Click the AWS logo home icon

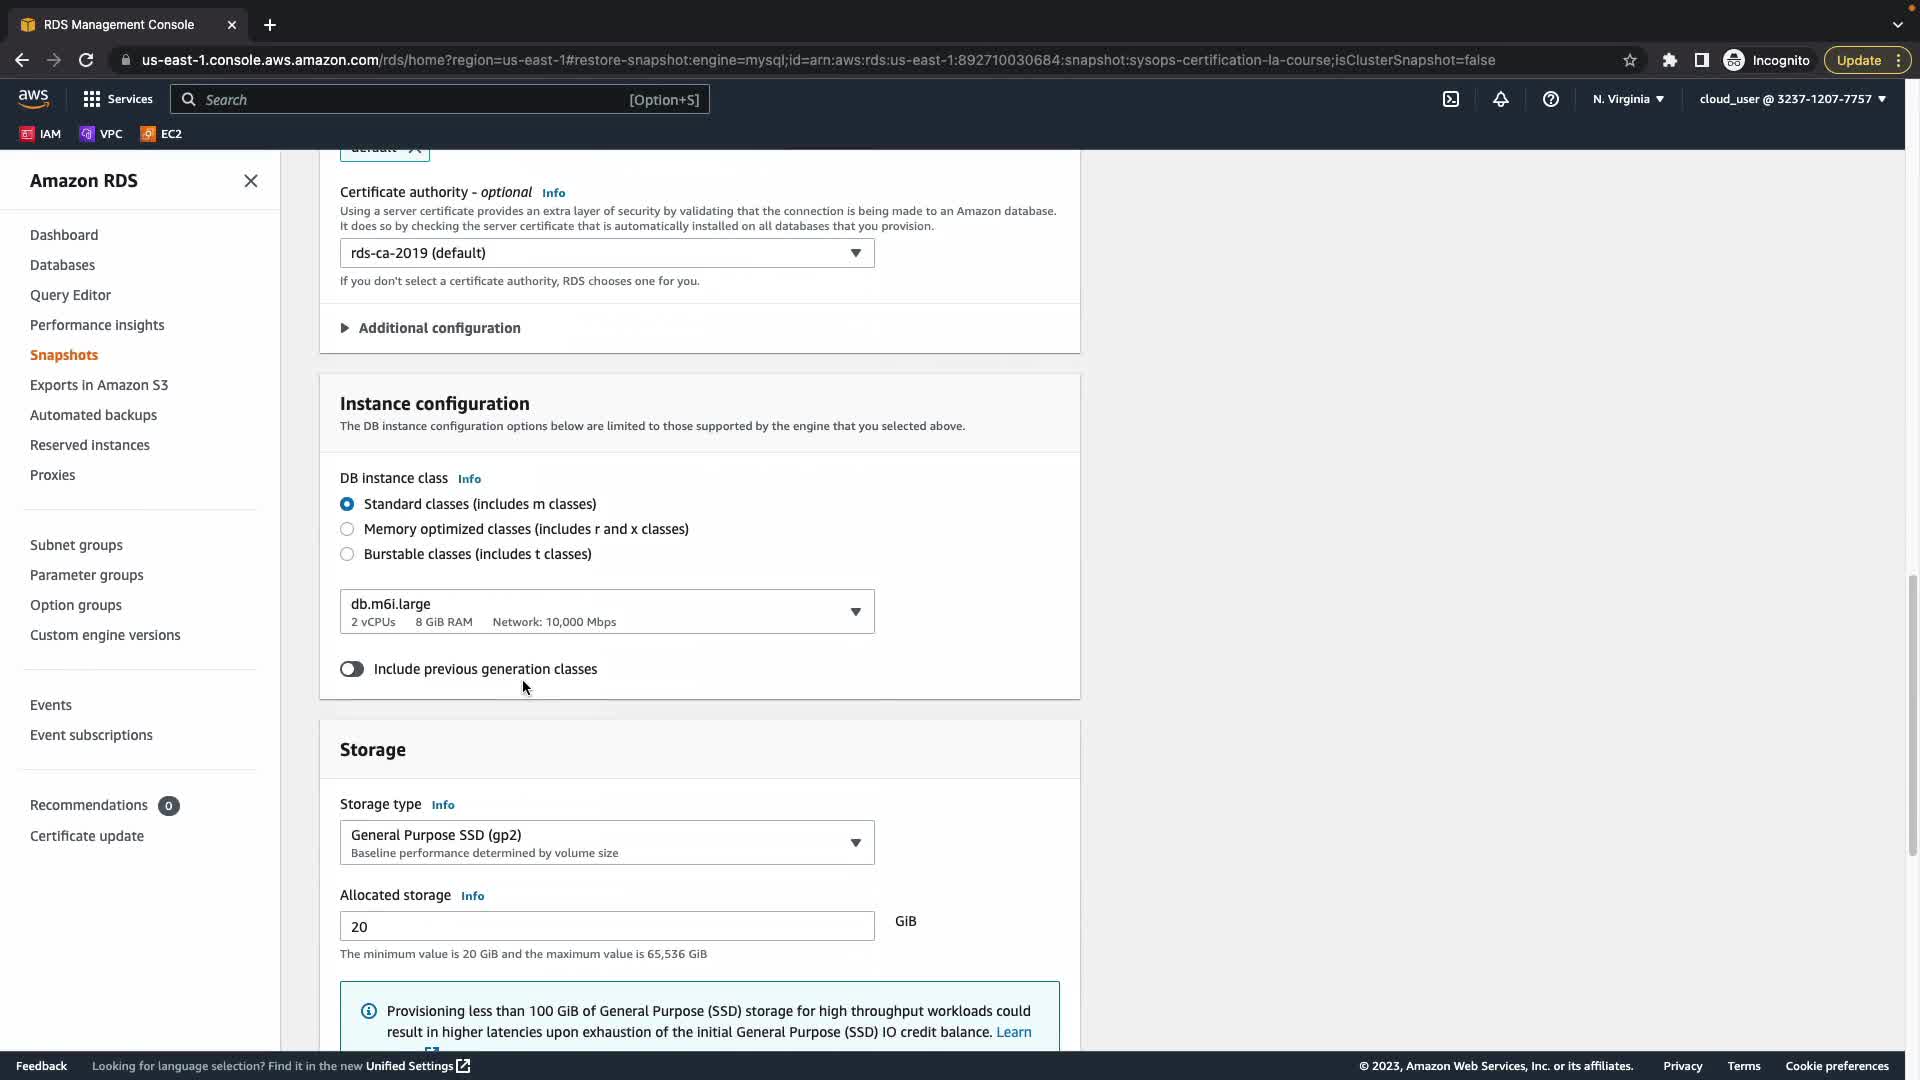(33, 98)
